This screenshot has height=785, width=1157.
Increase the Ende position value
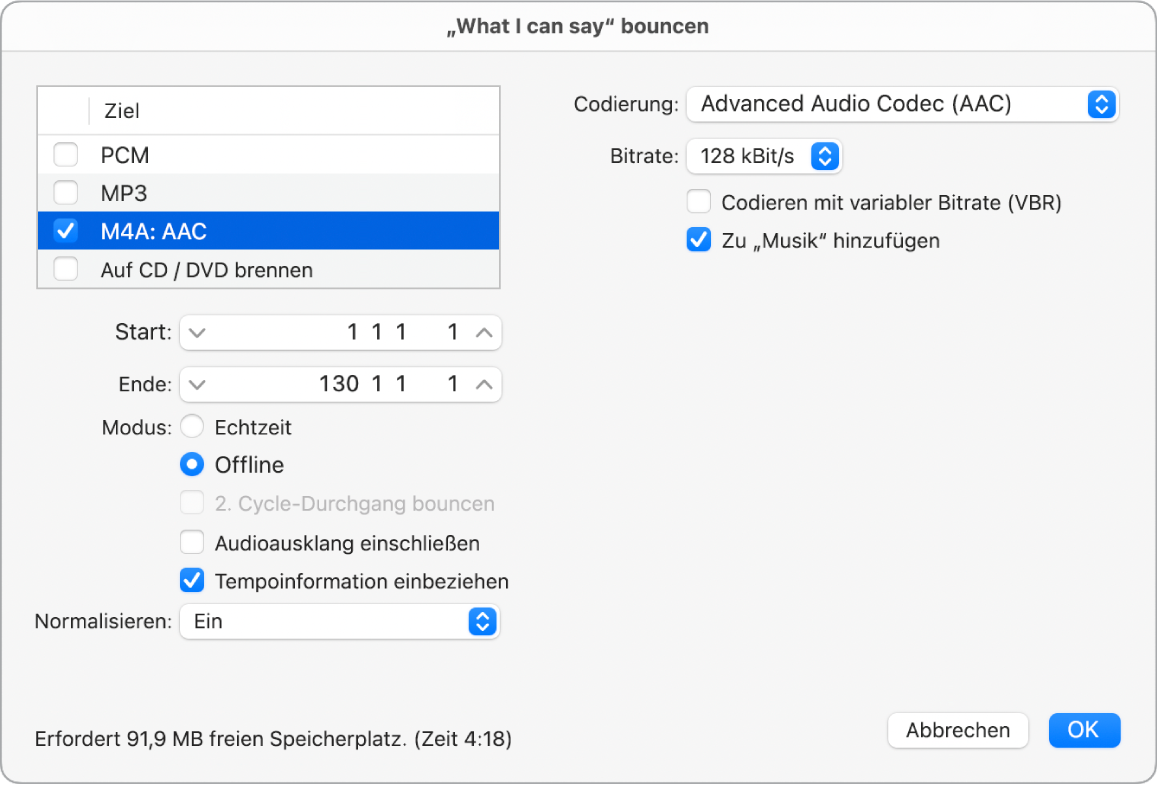(480, 384)
